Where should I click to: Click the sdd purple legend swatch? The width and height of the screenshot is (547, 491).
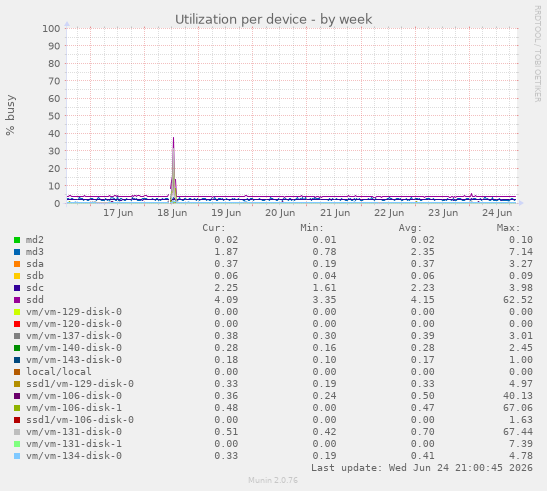coord(17,300)
